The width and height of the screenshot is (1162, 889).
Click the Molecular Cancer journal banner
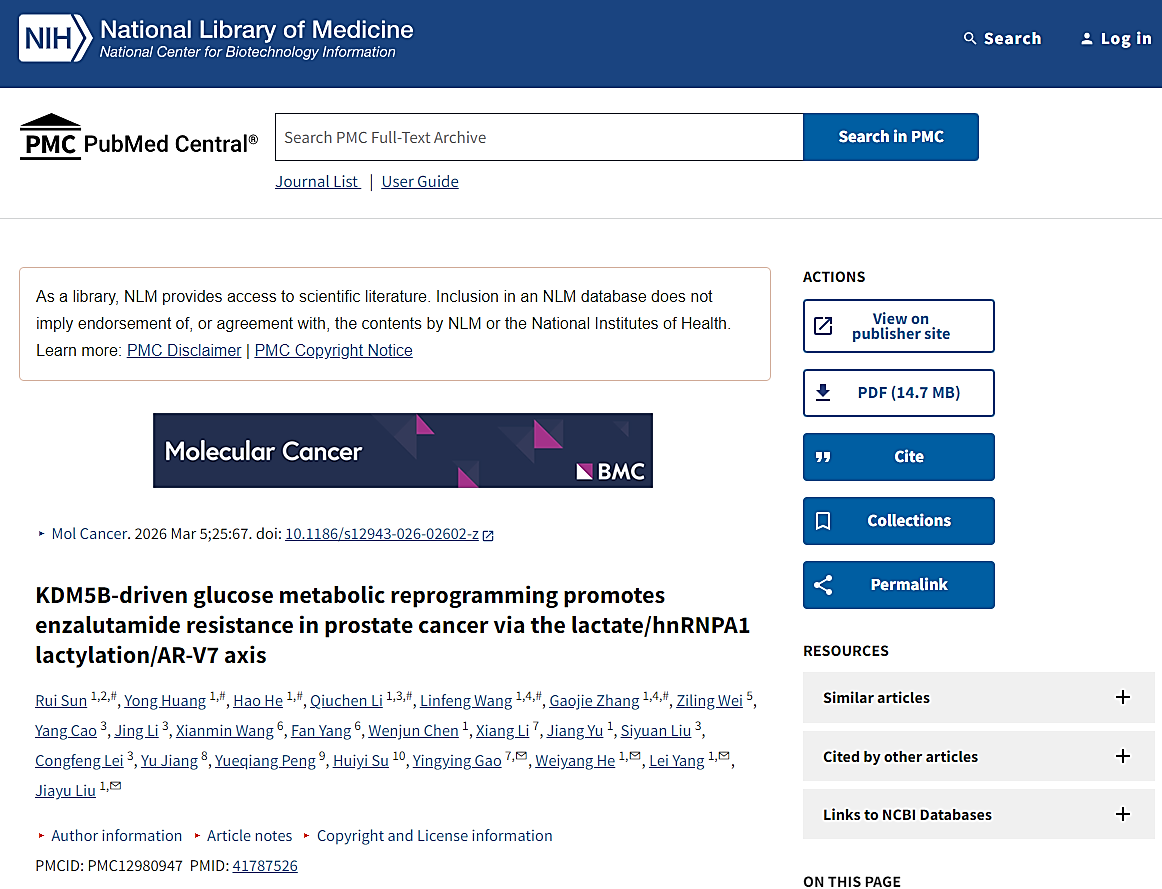(x=403, y=451)
